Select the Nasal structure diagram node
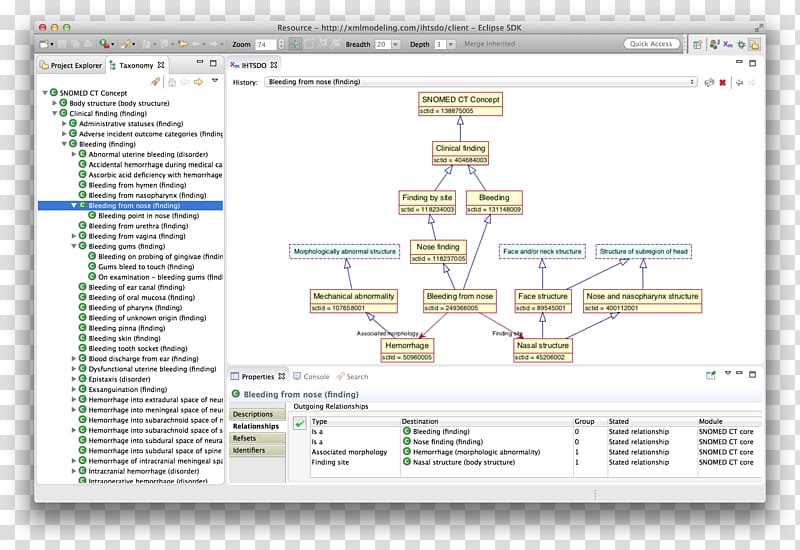800x550 pixels. point(542,351)
